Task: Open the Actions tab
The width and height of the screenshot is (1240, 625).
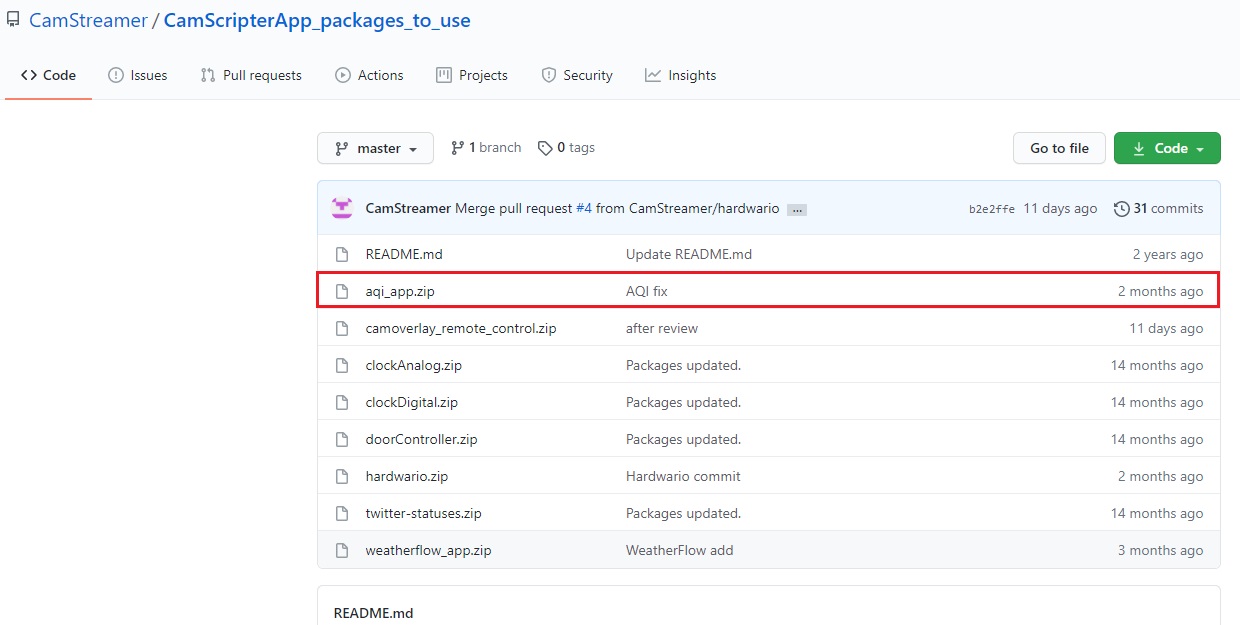Action: [x=369, y=75]
